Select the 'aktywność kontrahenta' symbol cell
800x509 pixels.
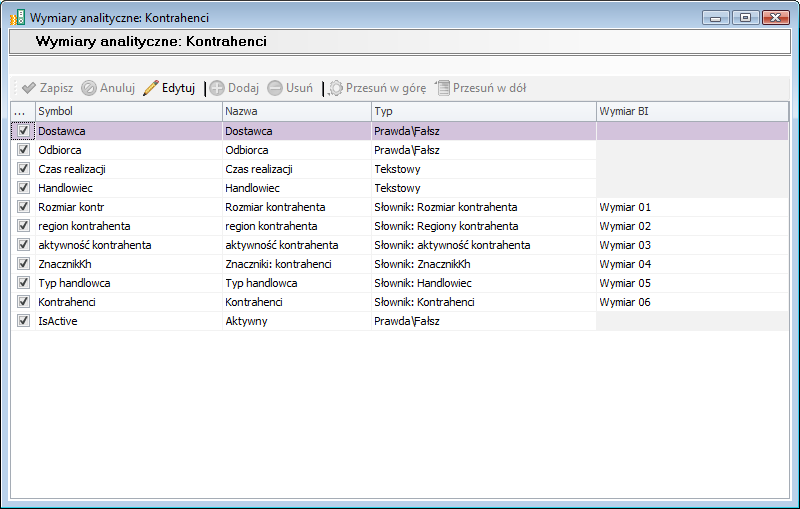pos(129,245)
